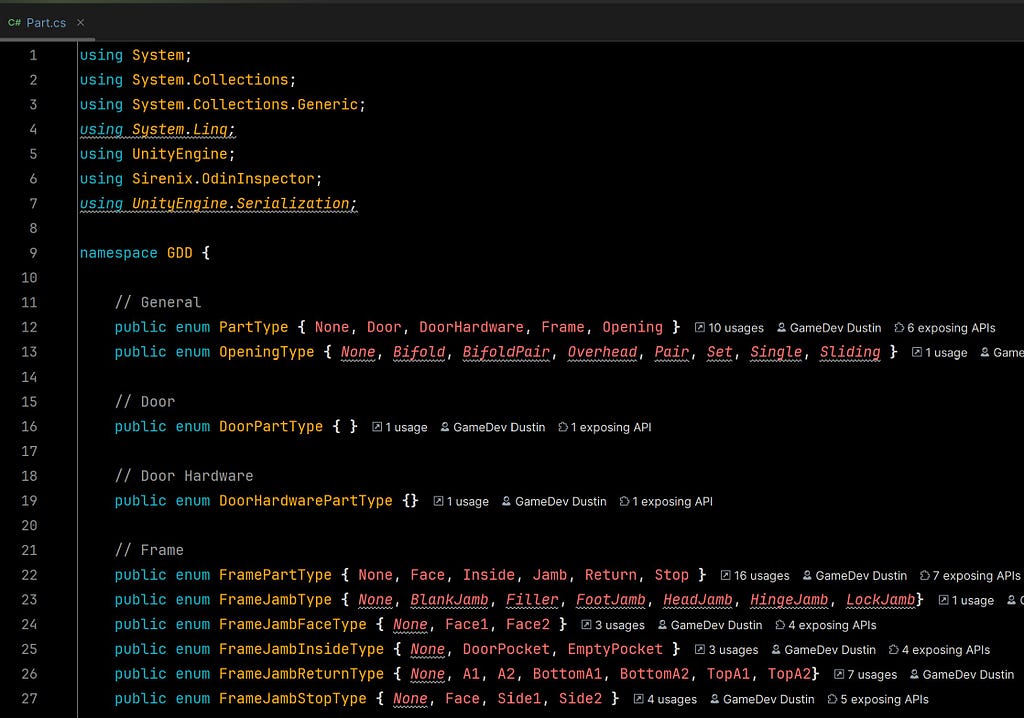
Task: Open '7 exposing APIs' hint
Action: pyautogui.click(x=976, y=576)
